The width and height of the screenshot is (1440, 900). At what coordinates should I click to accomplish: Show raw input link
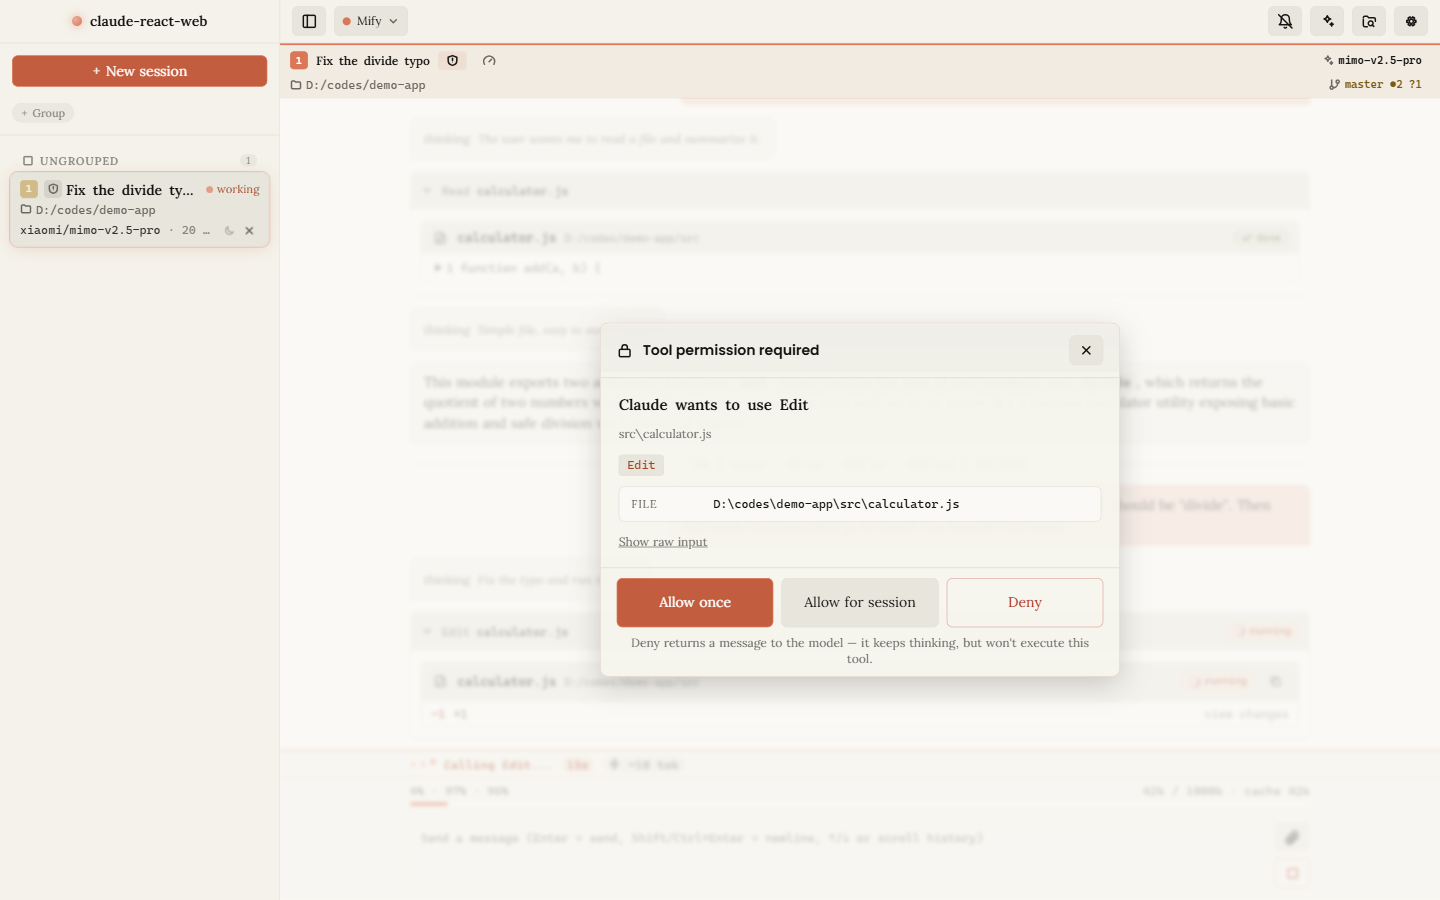[663, 542]
